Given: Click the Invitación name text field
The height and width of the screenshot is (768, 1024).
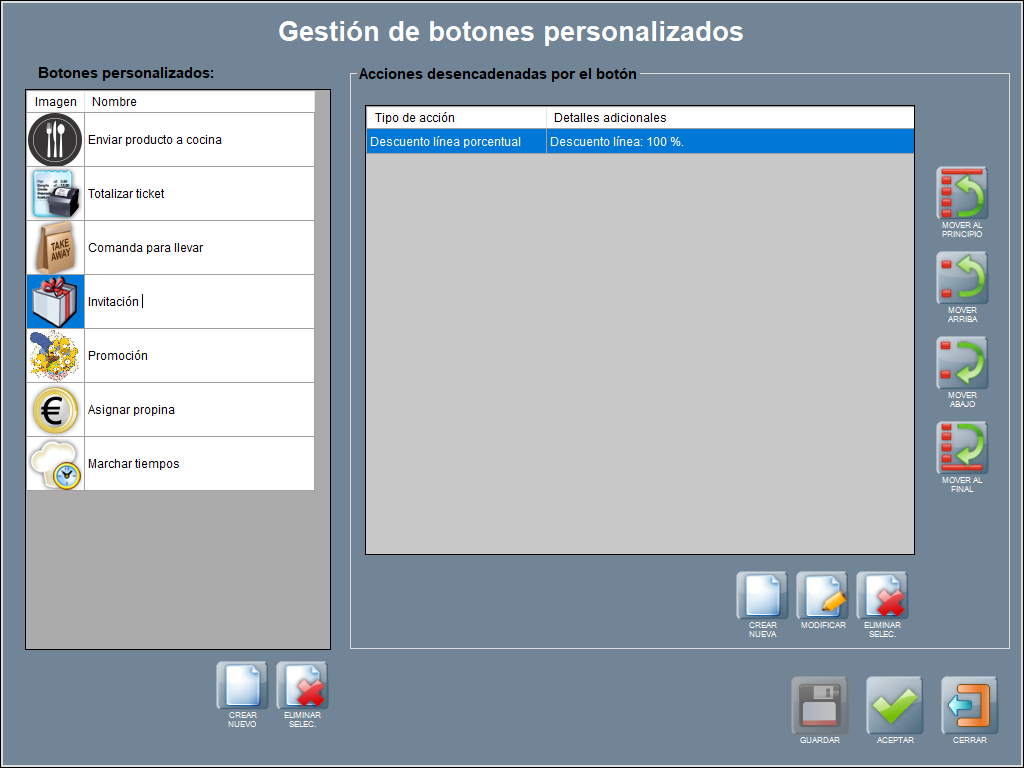Looking at the screenshot, I should click(x=198, y=302).
